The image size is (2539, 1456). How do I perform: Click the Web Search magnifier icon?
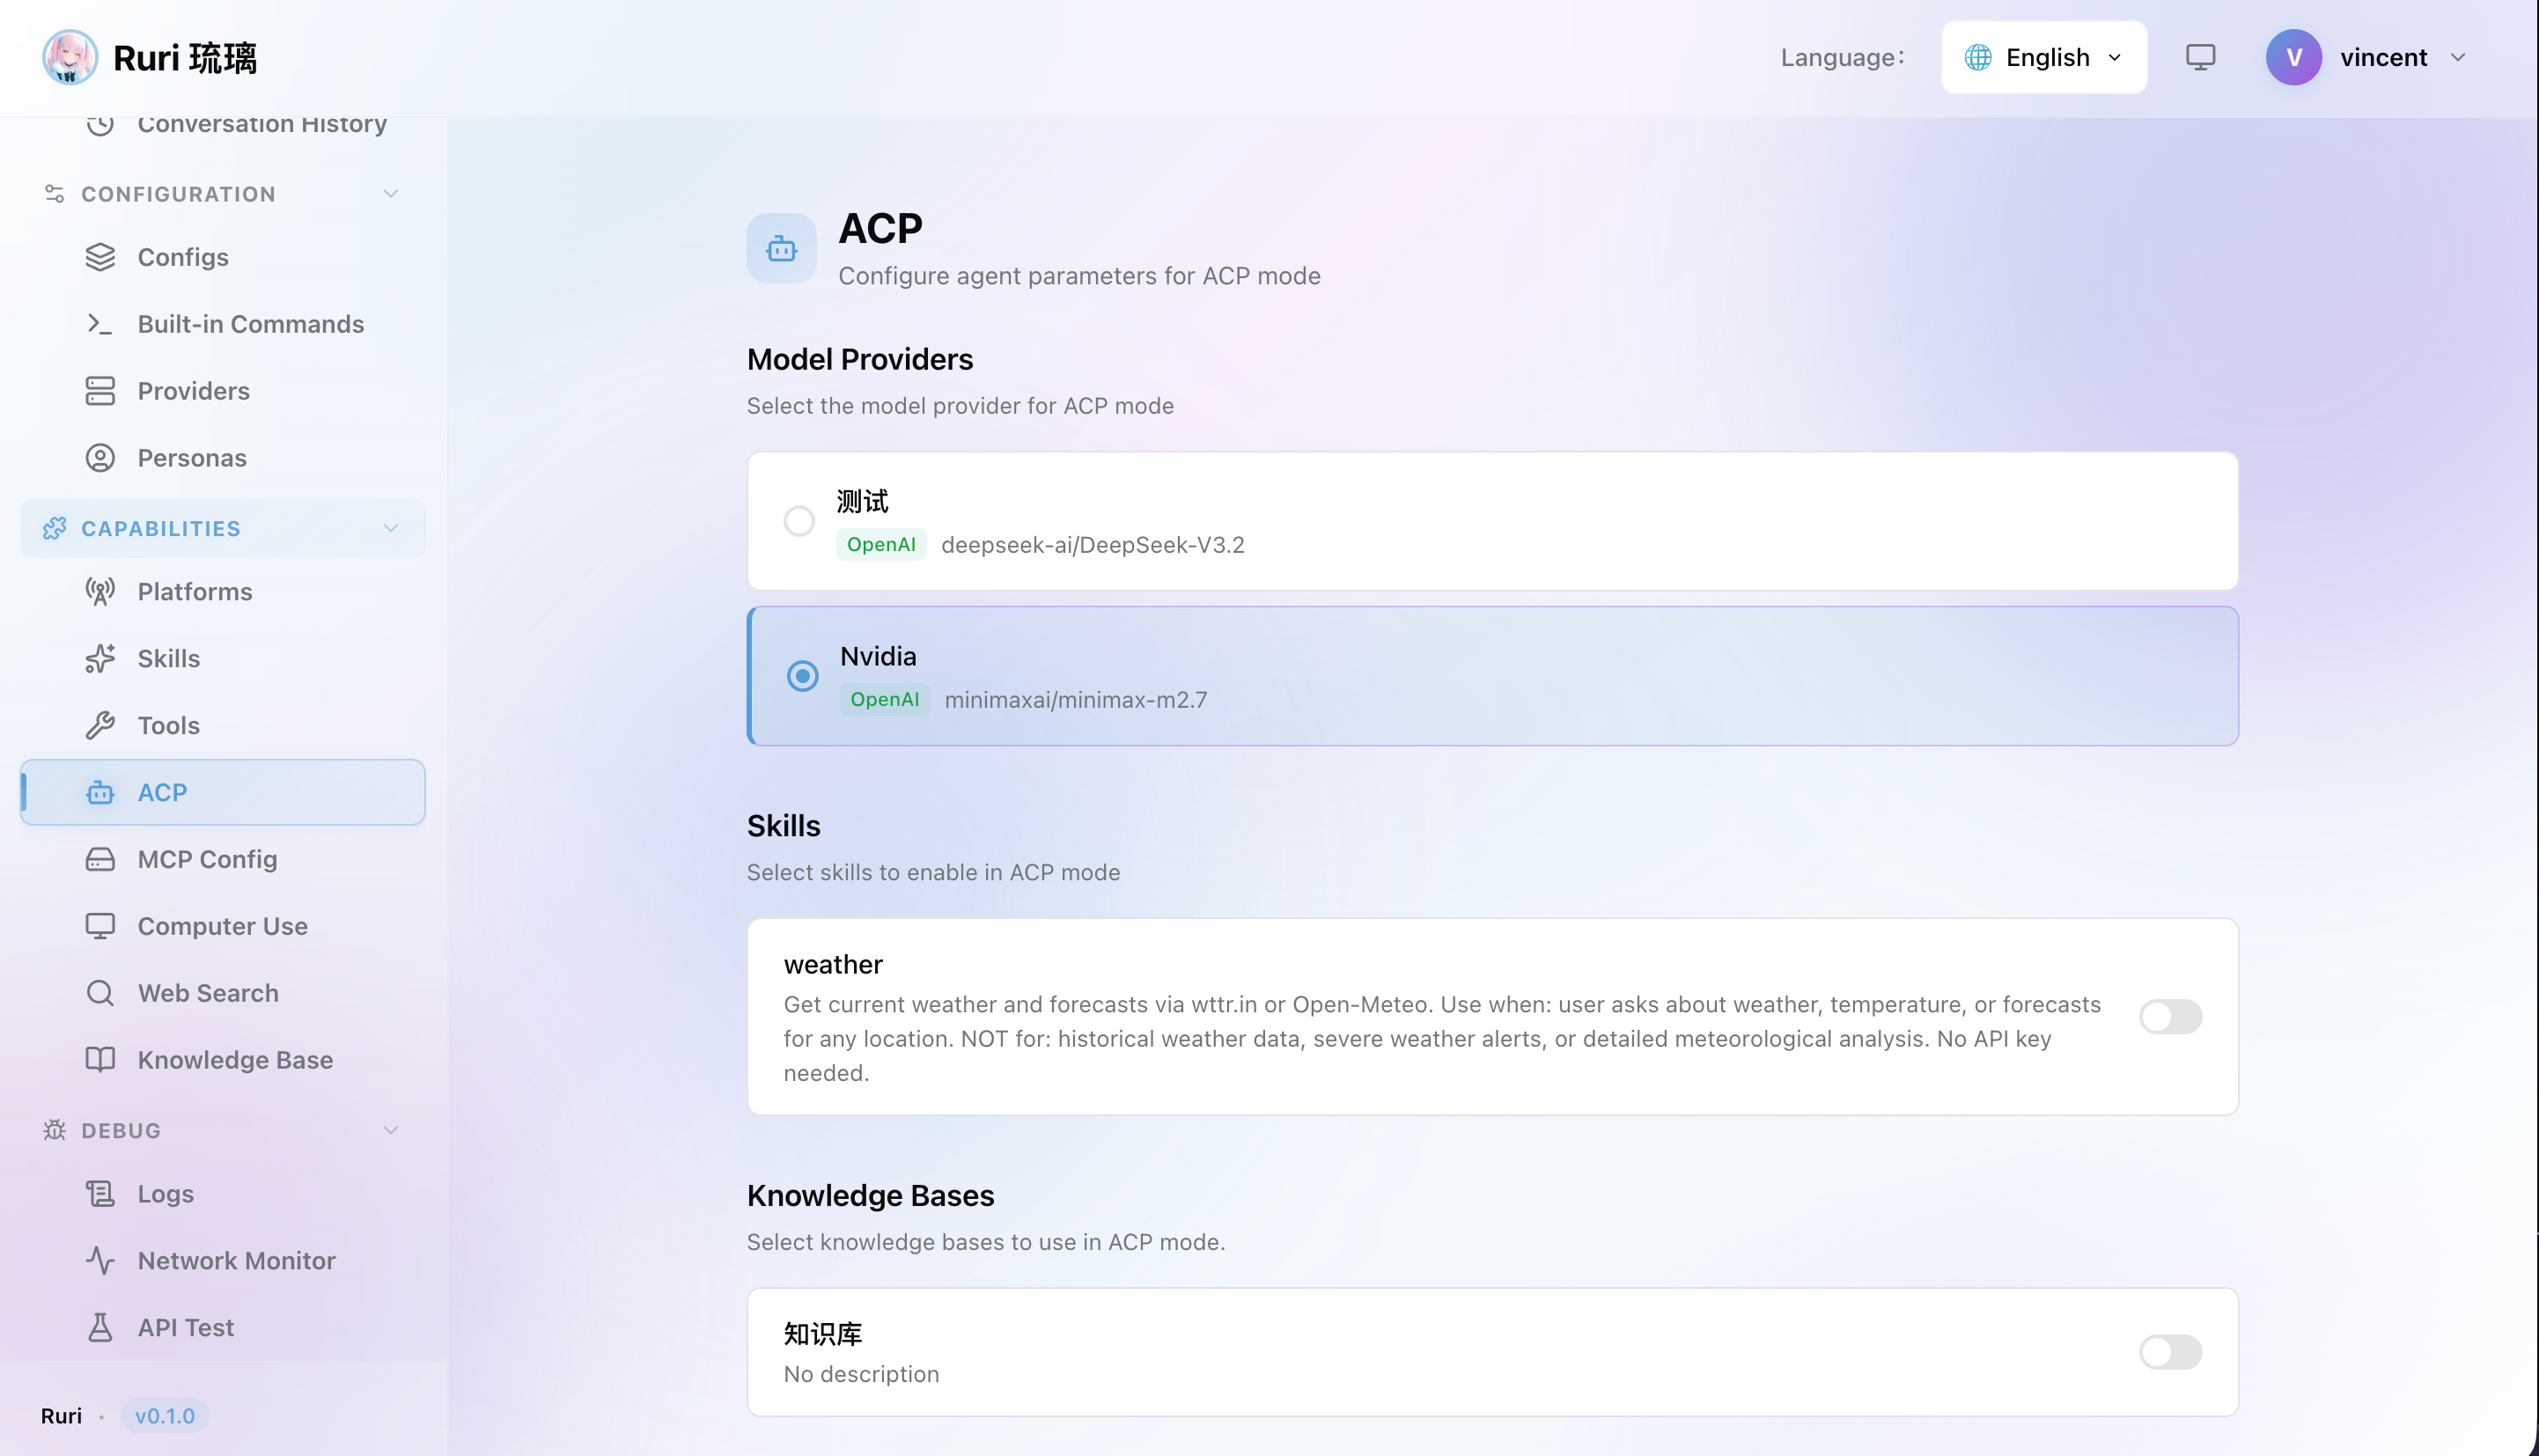click(x=100, y=993)
